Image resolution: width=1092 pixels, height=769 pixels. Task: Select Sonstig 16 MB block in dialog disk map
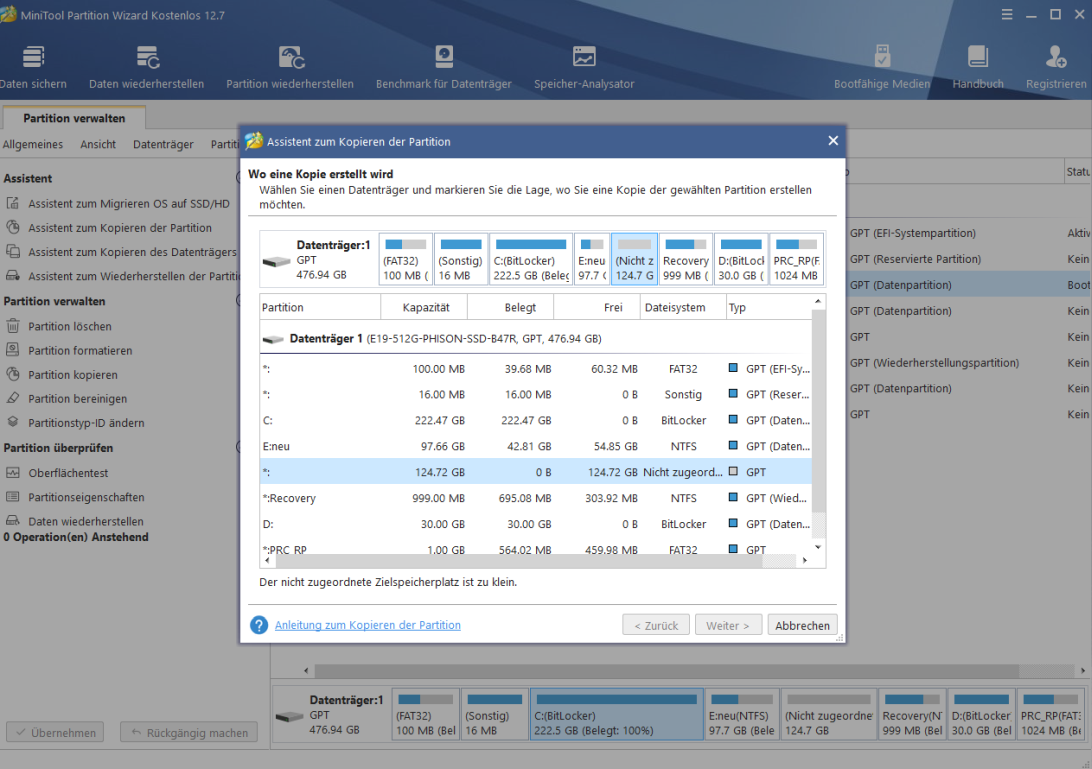[x=460, y=259]
